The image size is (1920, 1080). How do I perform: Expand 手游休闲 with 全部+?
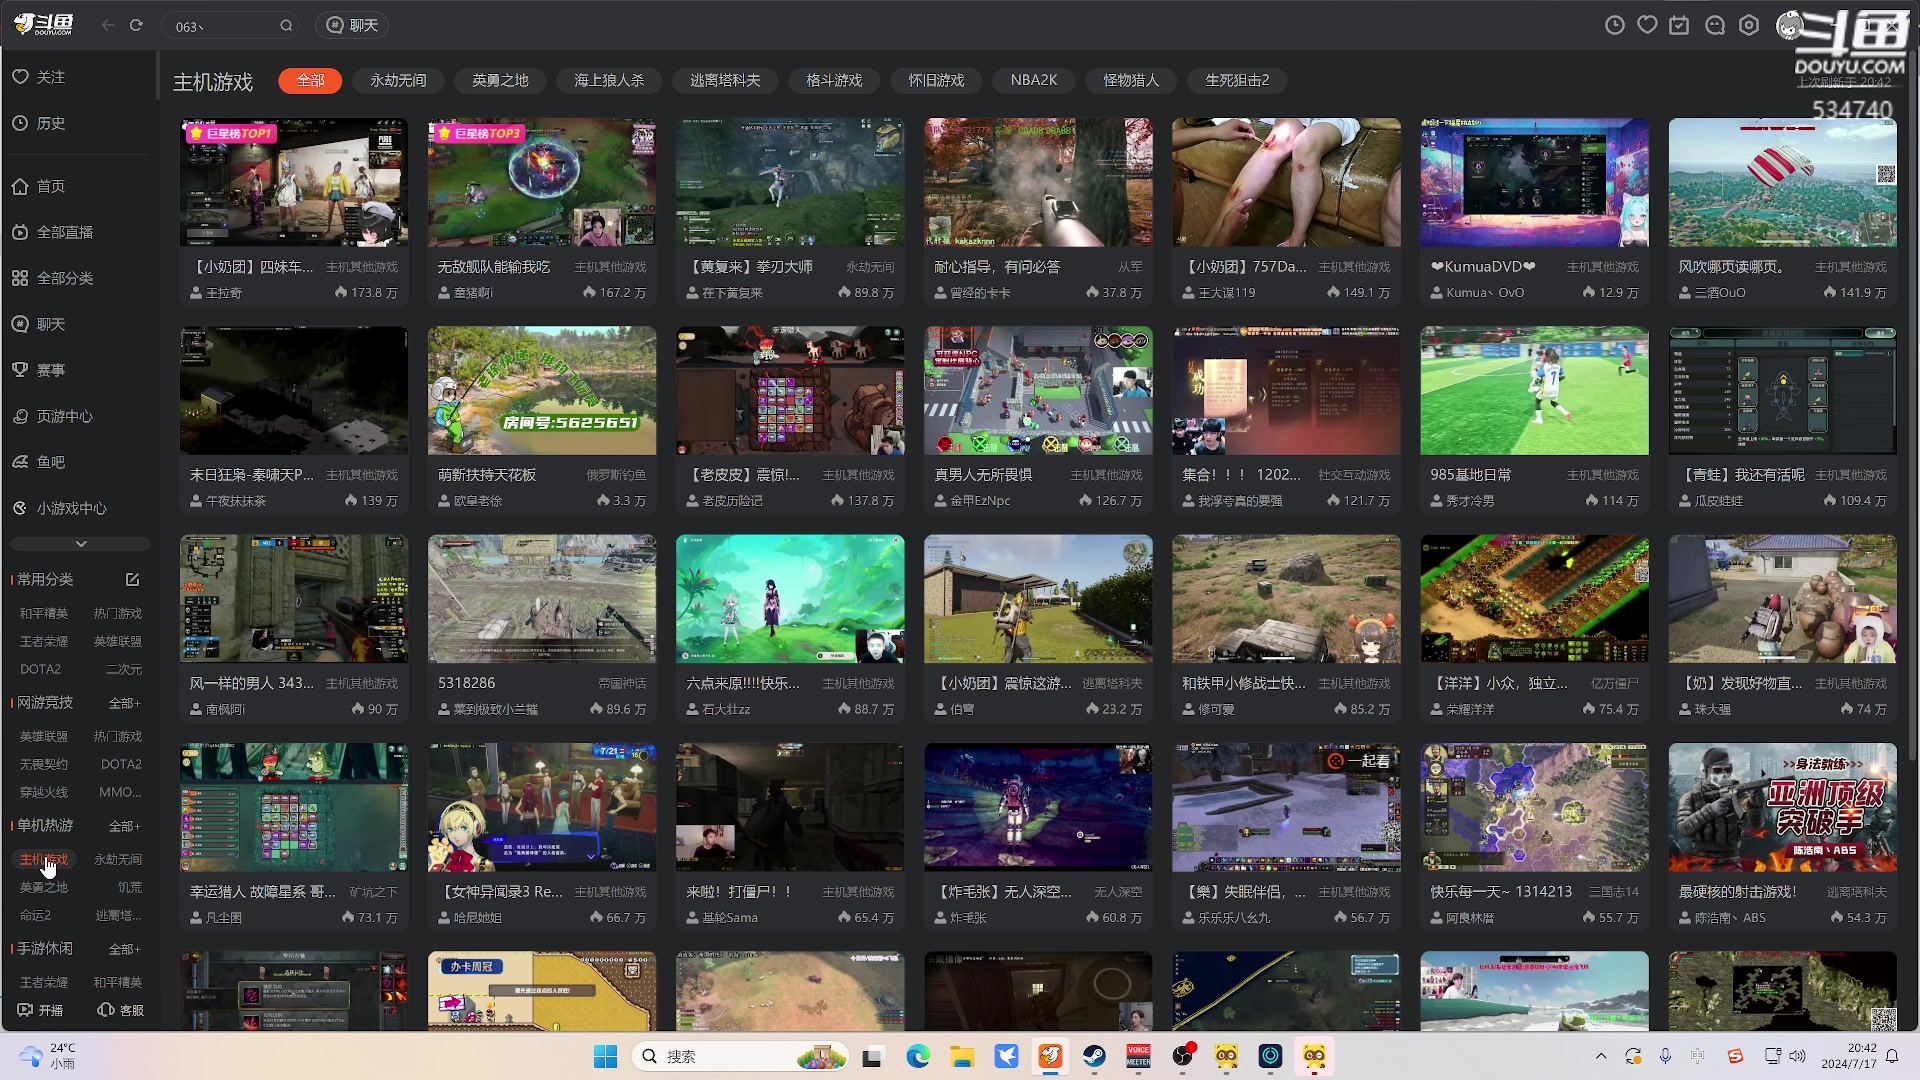click(x=125, y=949)
